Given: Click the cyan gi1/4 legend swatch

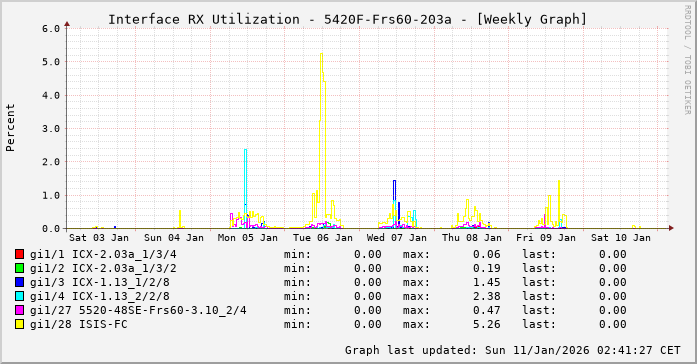Looking at the screenshot, I should point(19,296).
